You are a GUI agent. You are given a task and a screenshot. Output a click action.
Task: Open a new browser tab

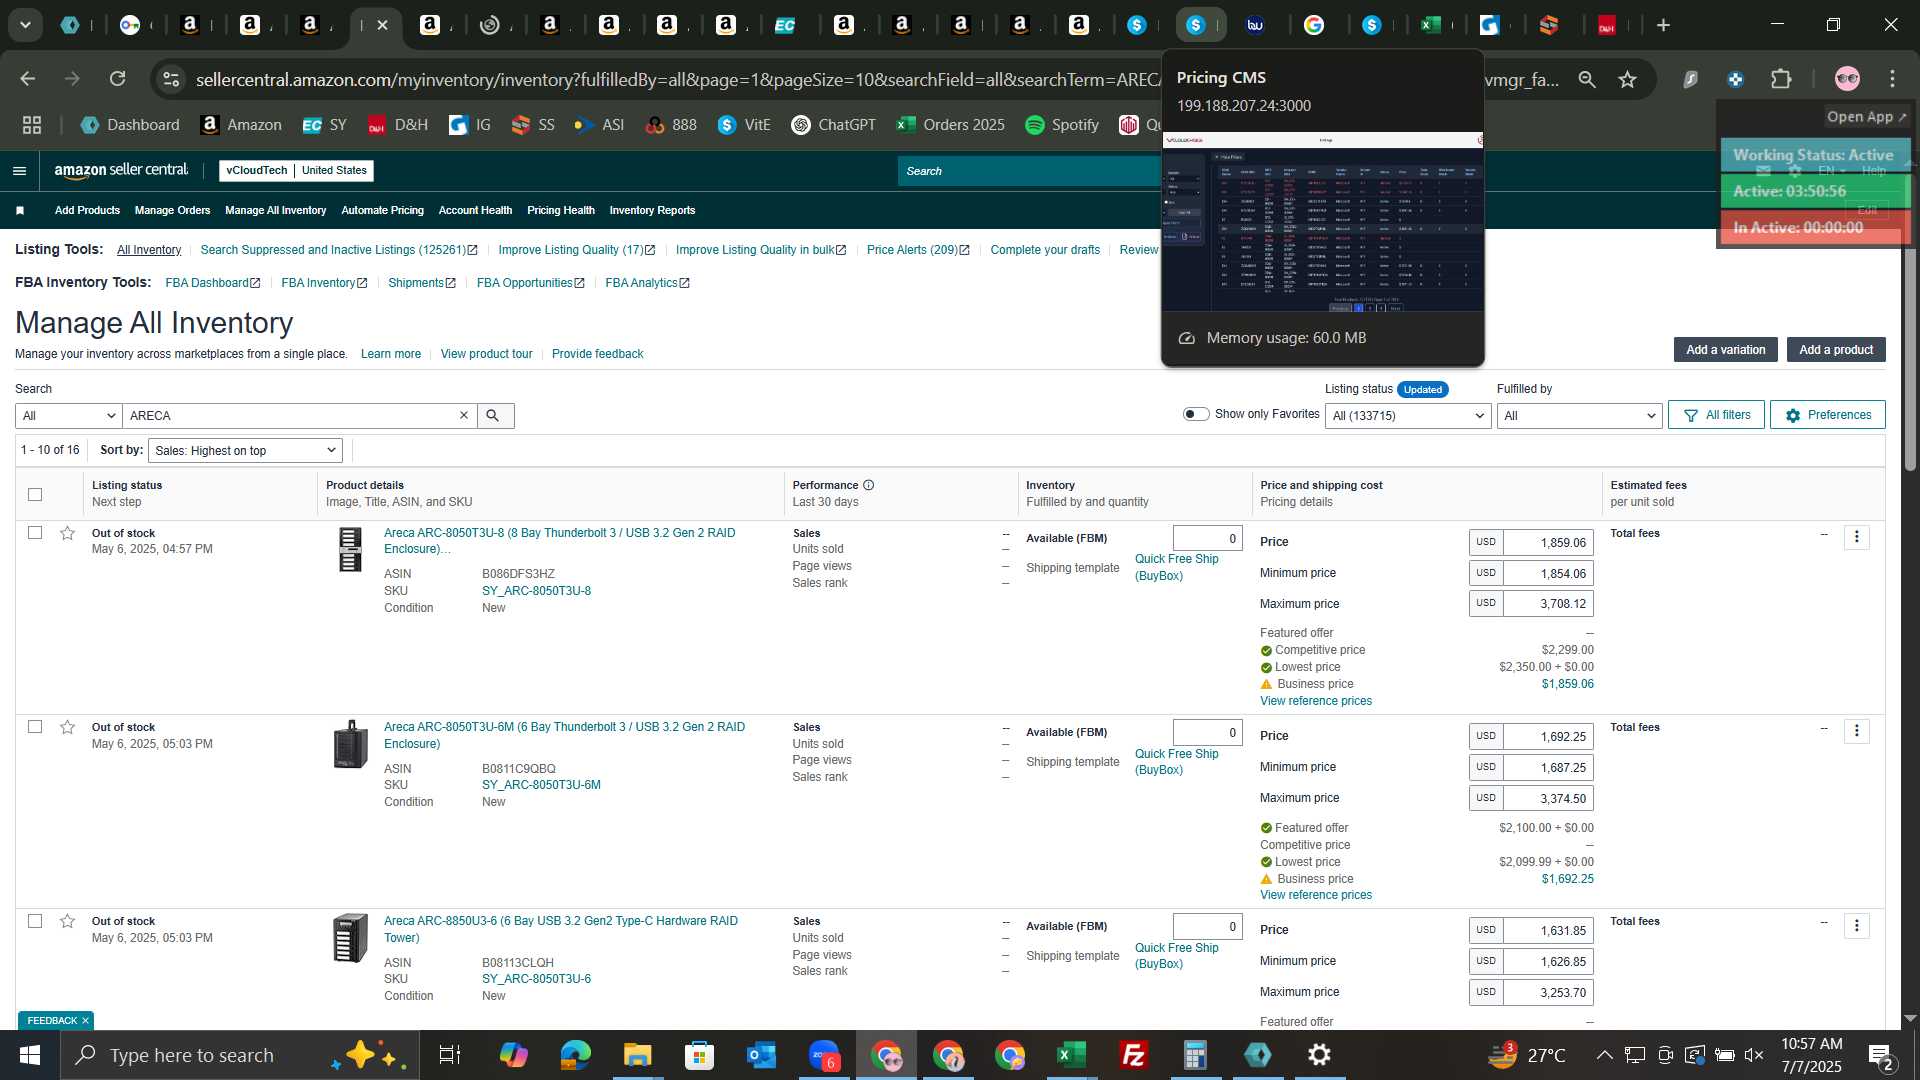1663,25
